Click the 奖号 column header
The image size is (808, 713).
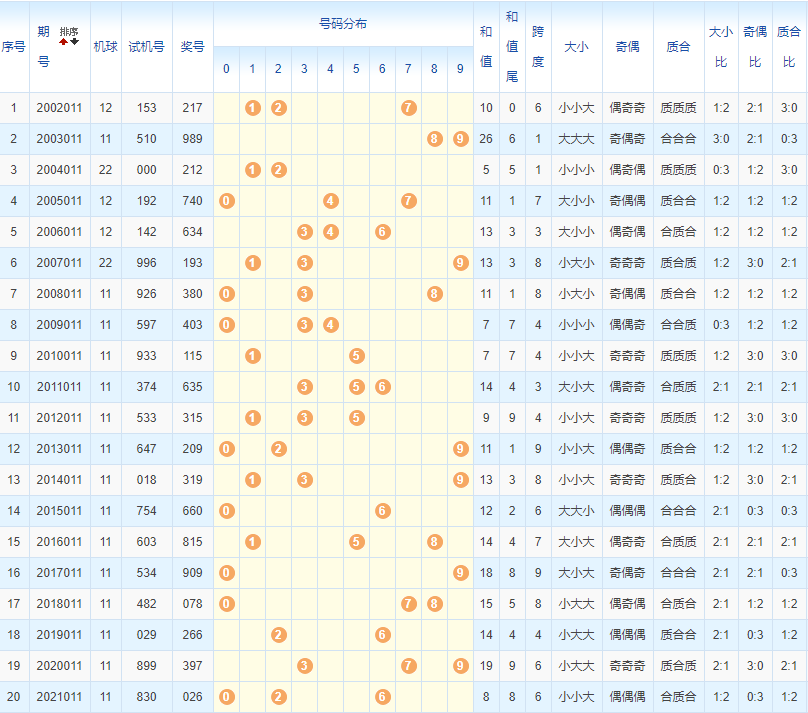click(192, 46)
